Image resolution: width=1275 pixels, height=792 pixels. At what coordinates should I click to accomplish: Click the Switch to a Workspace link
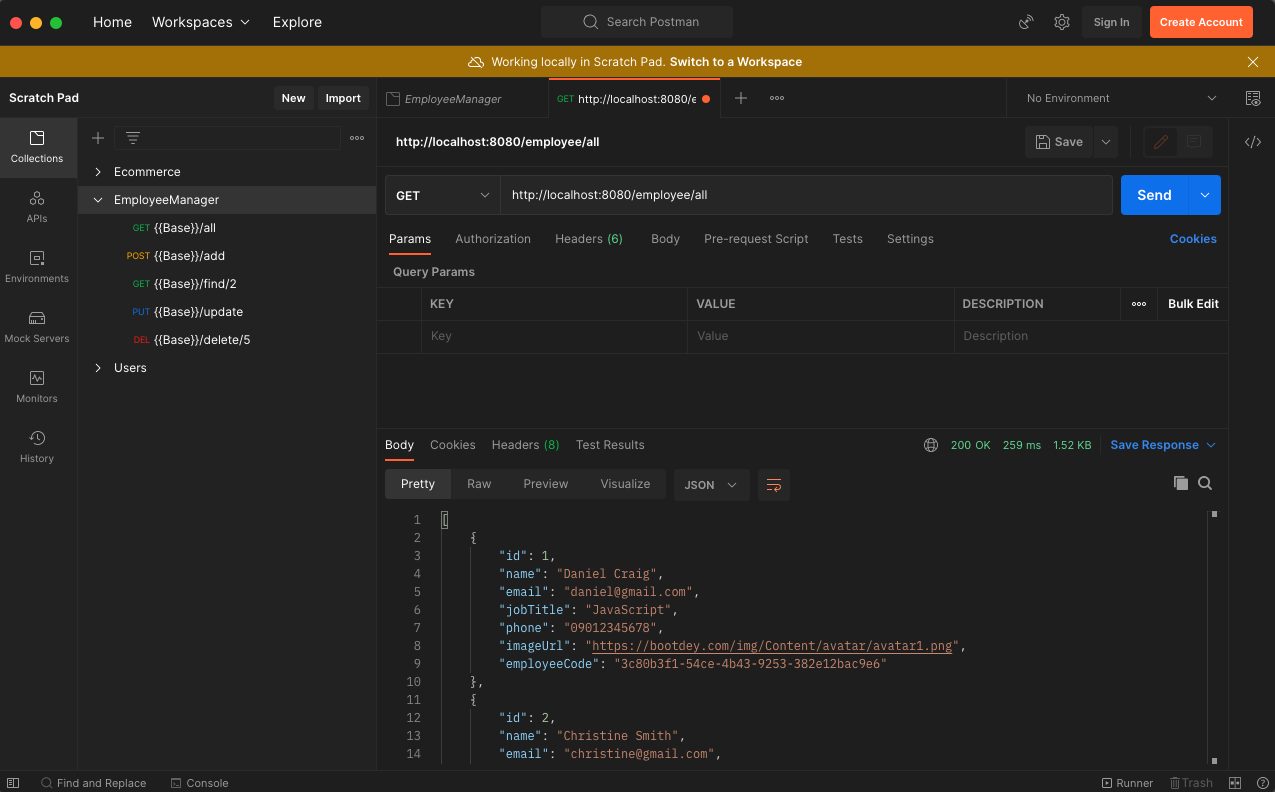(x=735, y=62)
